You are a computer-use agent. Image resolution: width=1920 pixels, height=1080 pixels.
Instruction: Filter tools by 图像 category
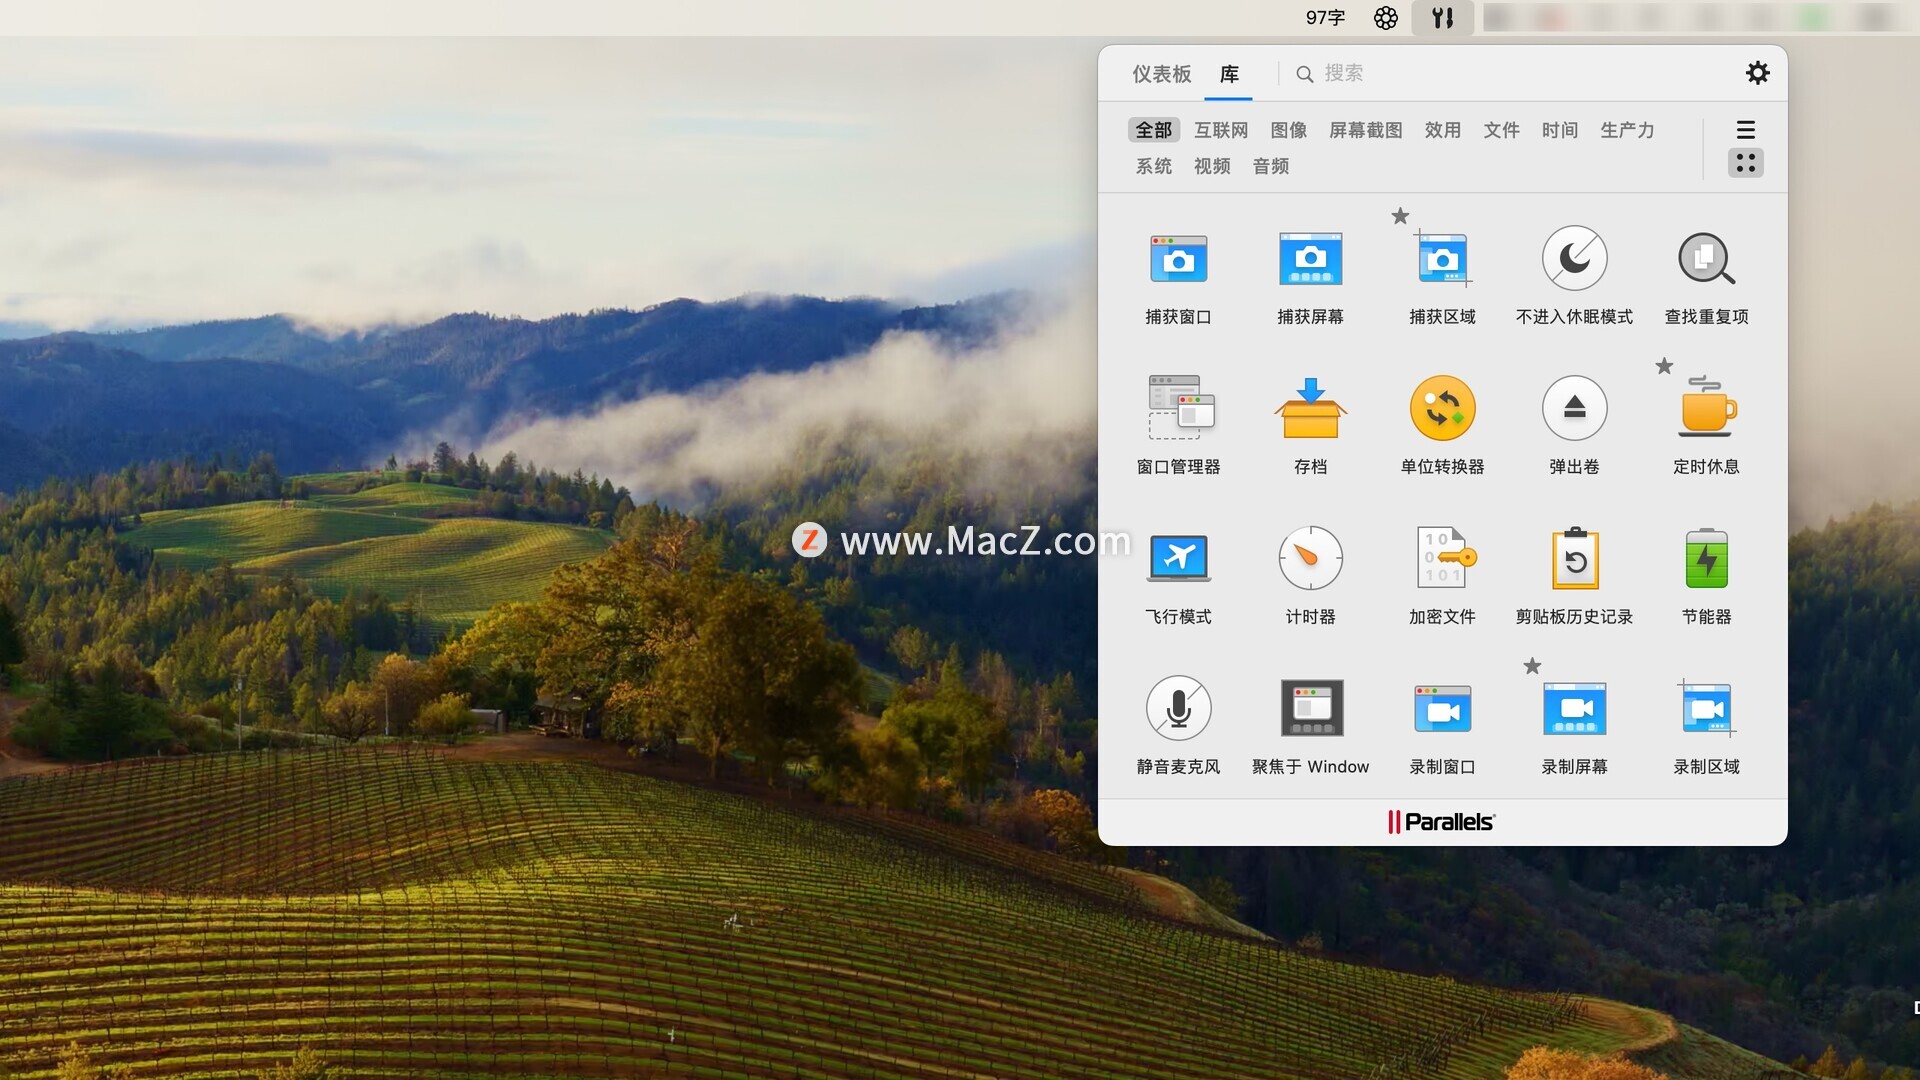1288,130
